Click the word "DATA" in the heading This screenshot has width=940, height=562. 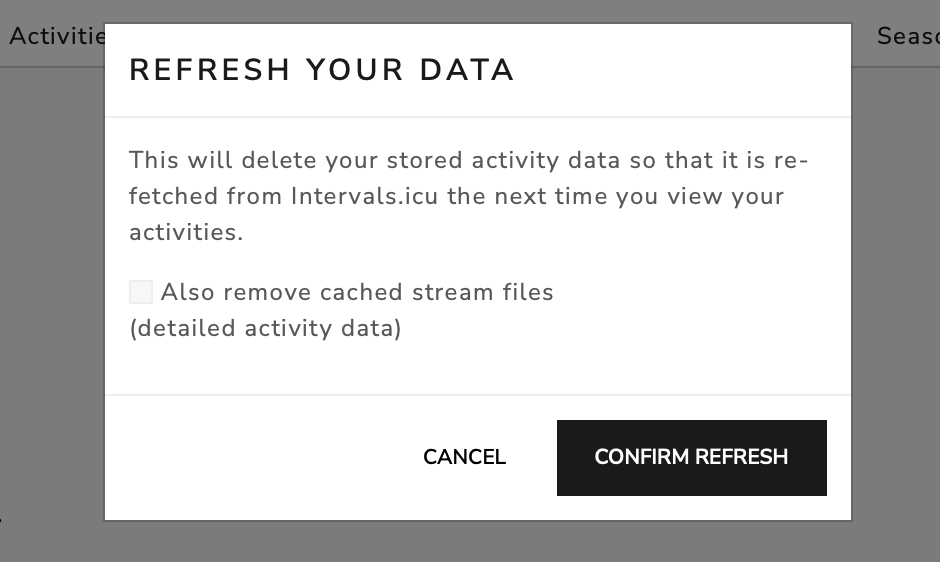(x=466, y=70)
